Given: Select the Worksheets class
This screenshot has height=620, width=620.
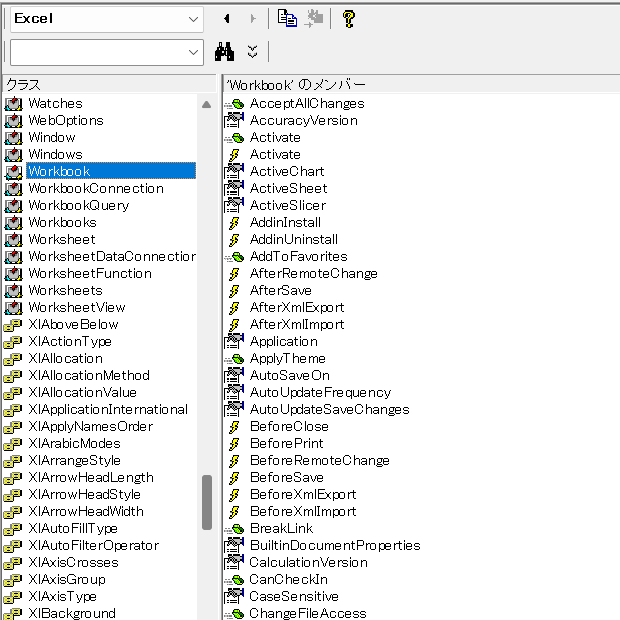Looking at the screenshot, I should [66, 291].
